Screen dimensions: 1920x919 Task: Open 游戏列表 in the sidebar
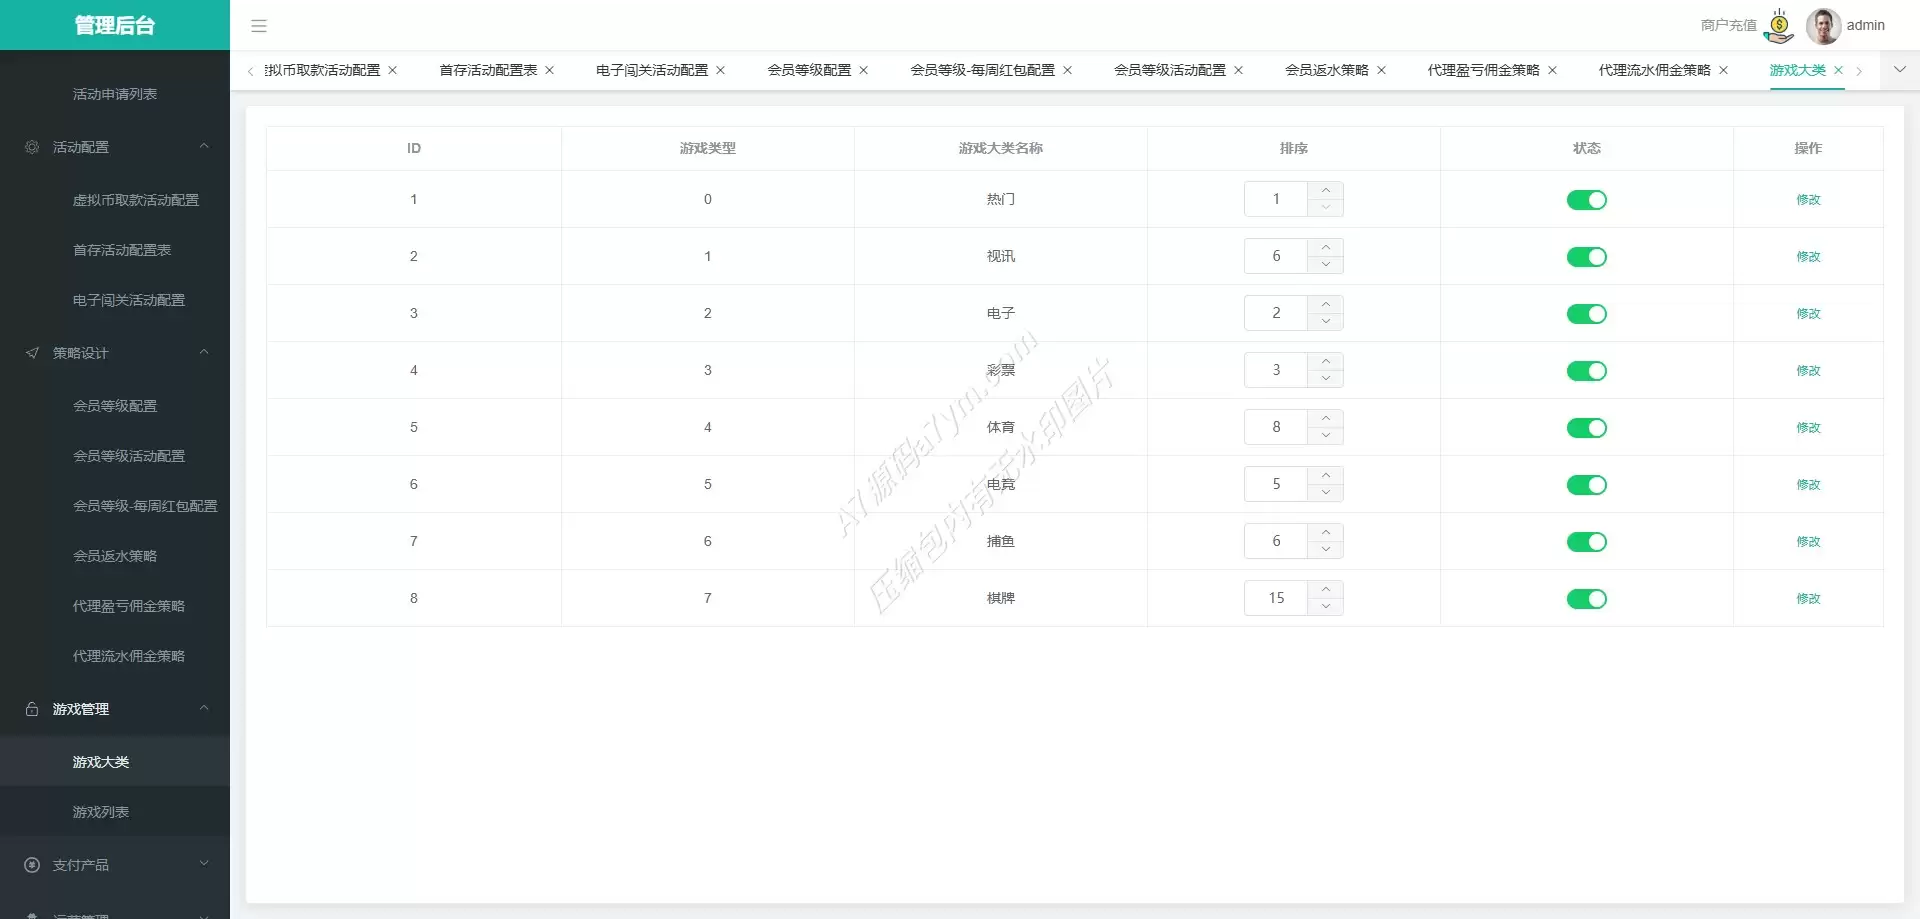(x=101, y=812)
